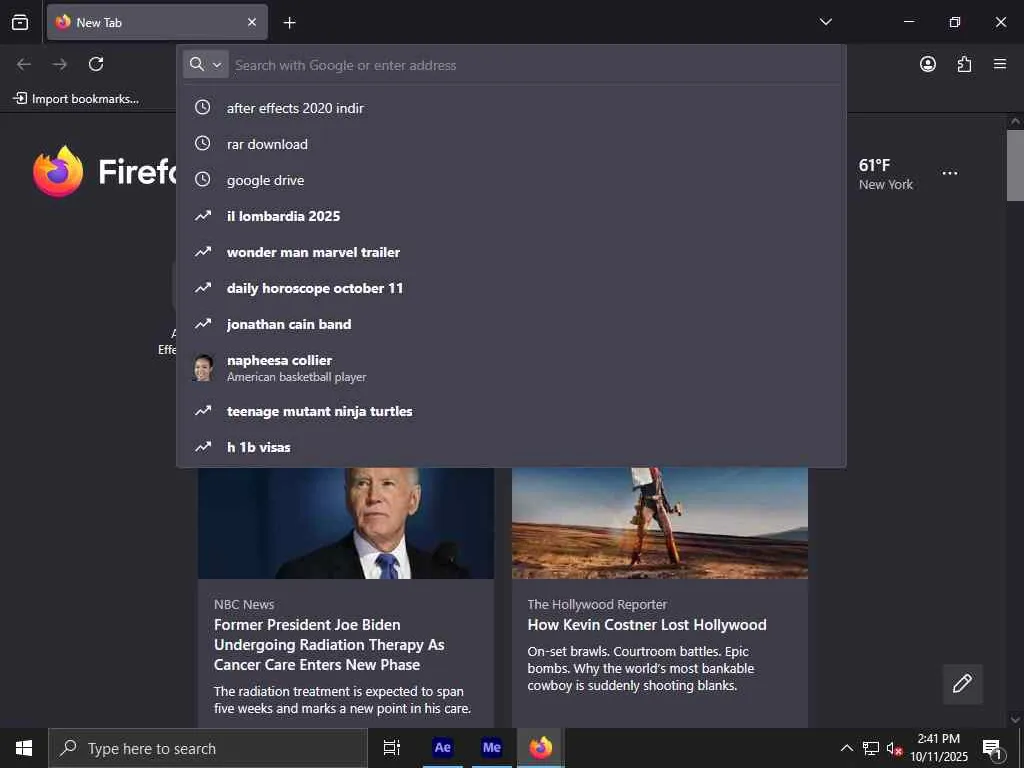1024x768 pixels.
Task: Choose 'teenage mutant ninja turtles' suggestion
Action: pyautogui.click(x=511, y=411)
